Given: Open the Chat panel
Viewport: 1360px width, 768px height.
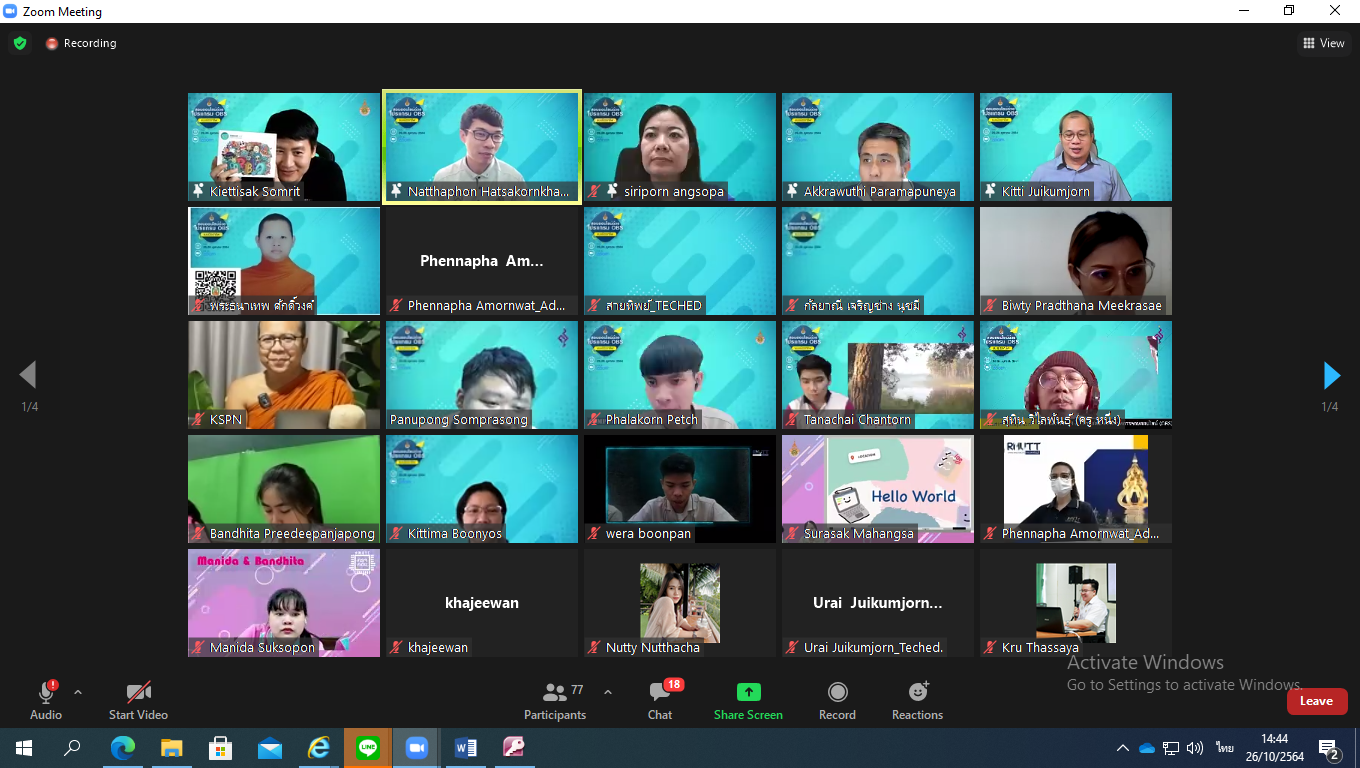Looking at the screenshot, I should coord(660,700).
